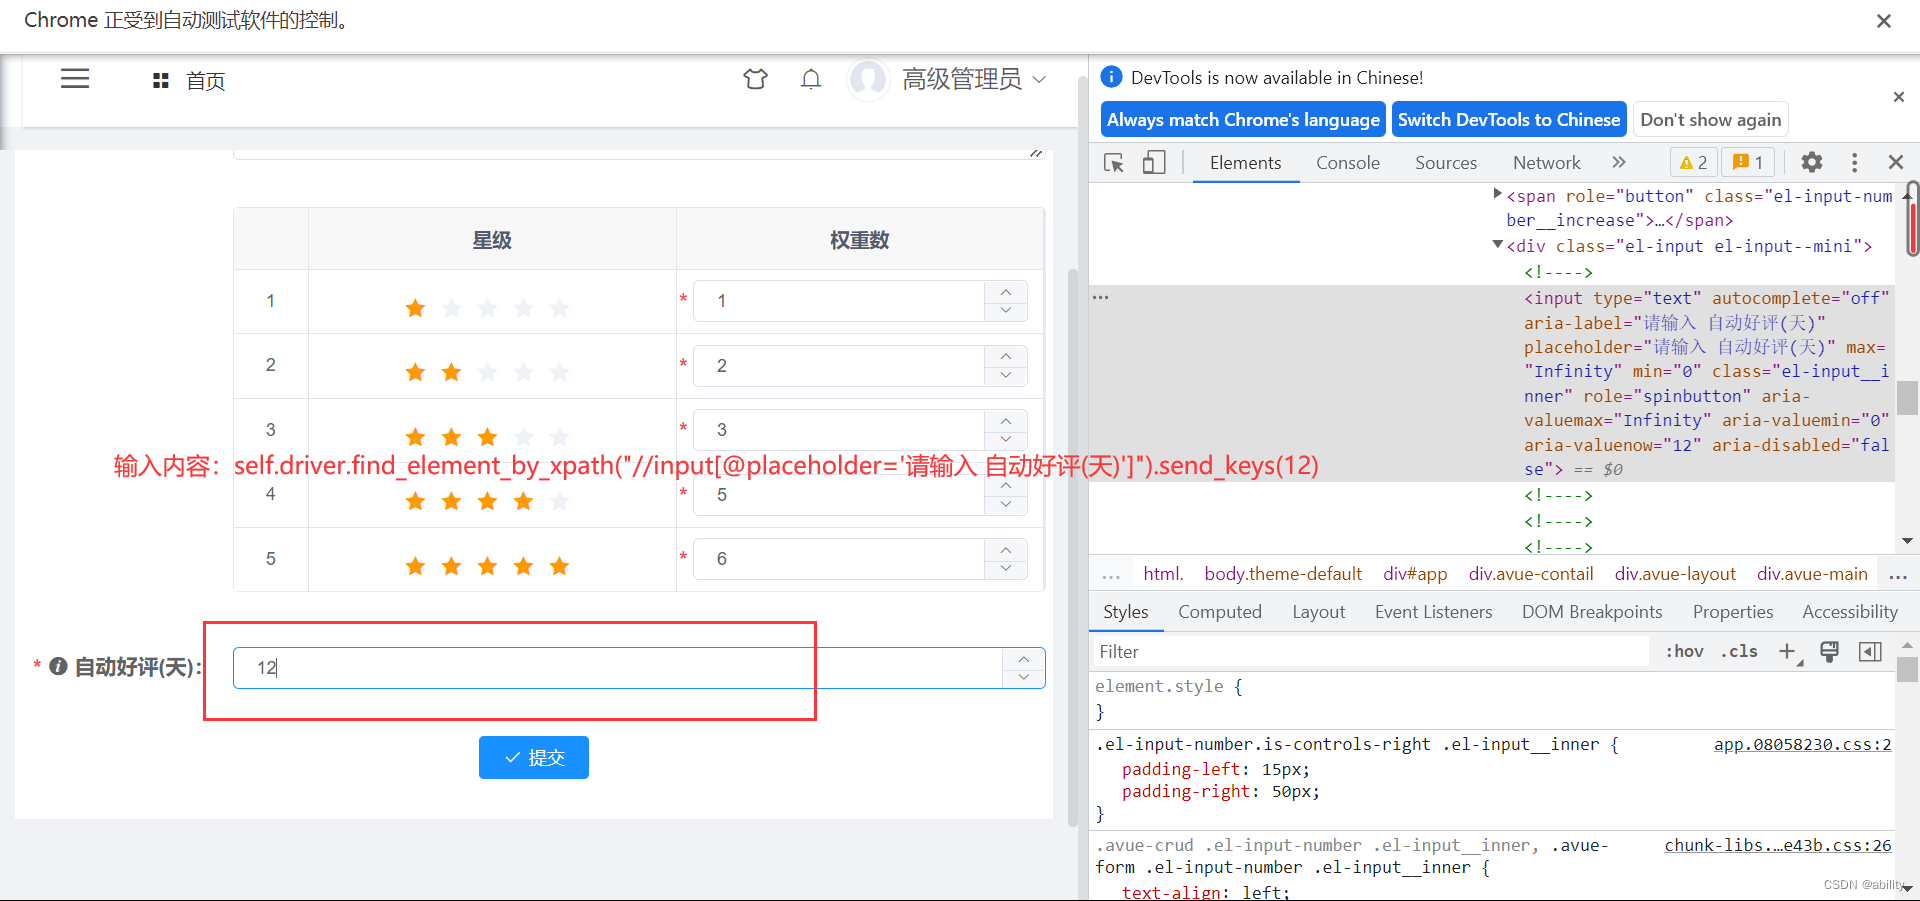Collapse the div el-input--mini node

[x=1497, y=244]
